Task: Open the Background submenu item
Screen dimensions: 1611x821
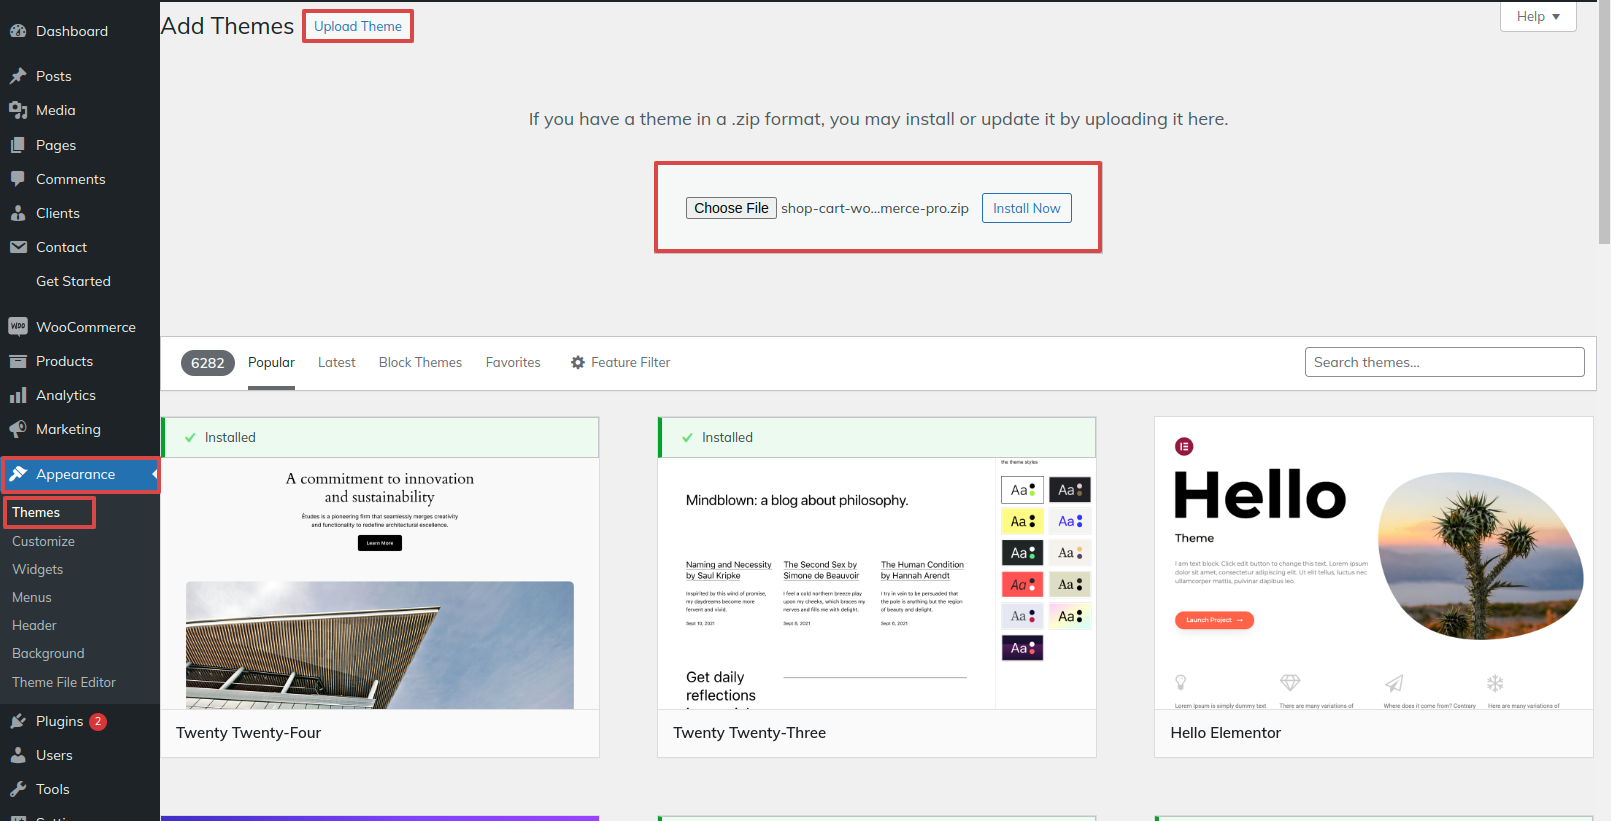Action: pos(48,653)
